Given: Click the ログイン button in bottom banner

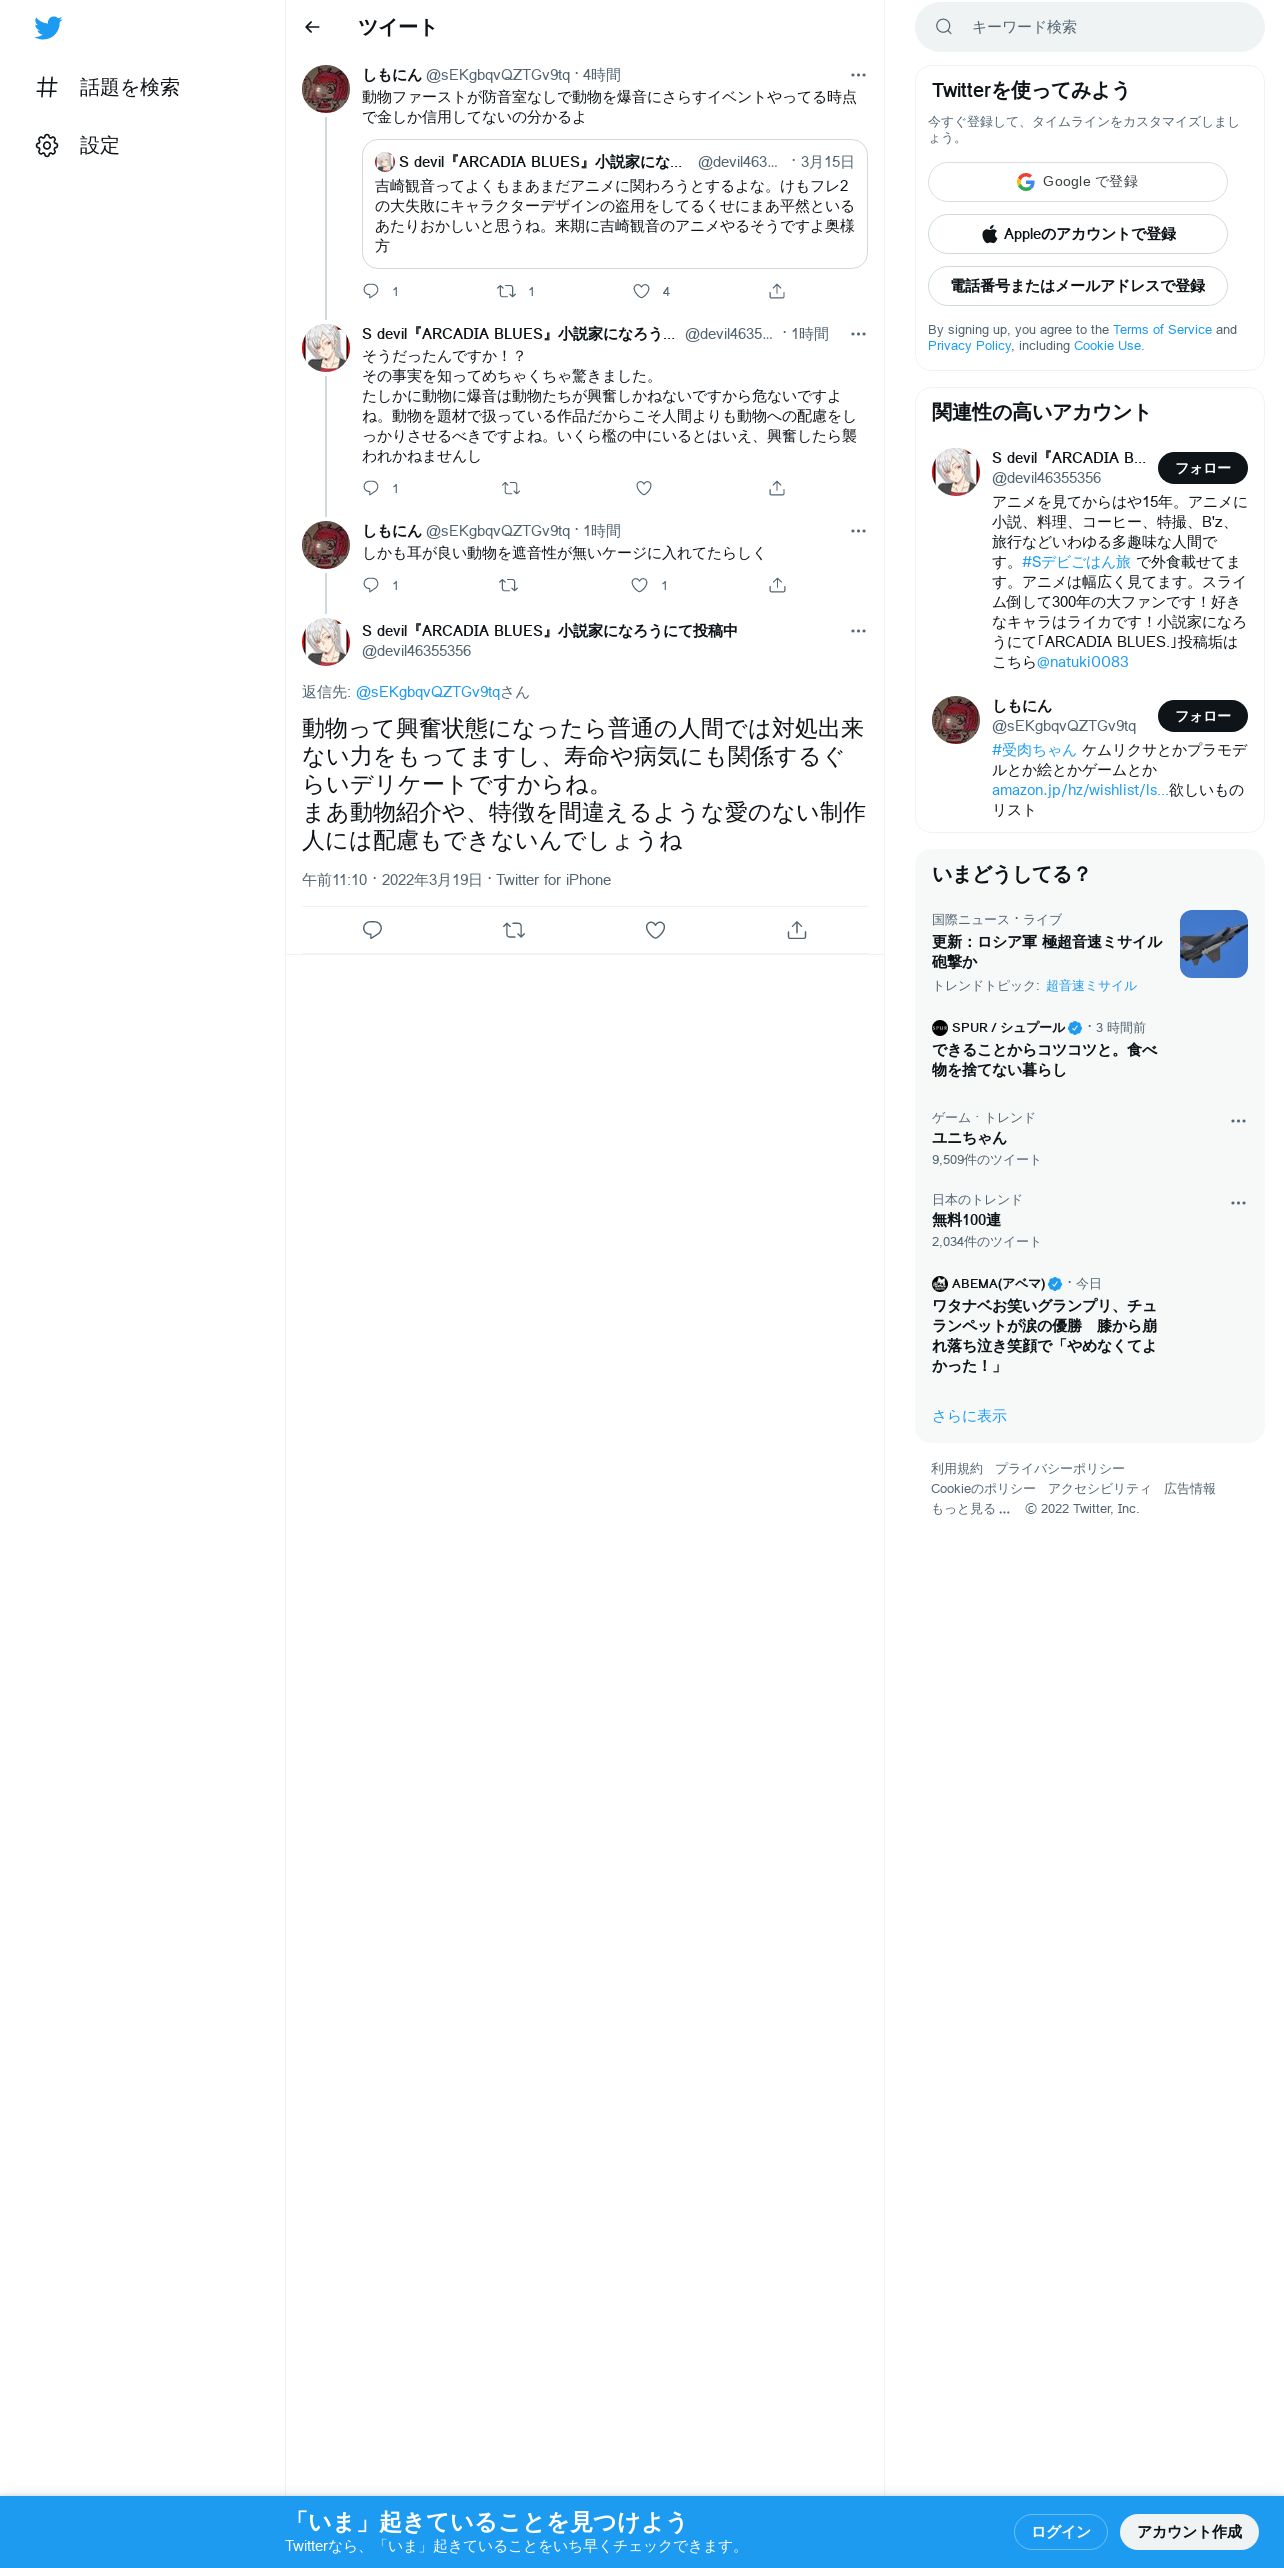Looking at the screenshot, I should (1061, 2531).
